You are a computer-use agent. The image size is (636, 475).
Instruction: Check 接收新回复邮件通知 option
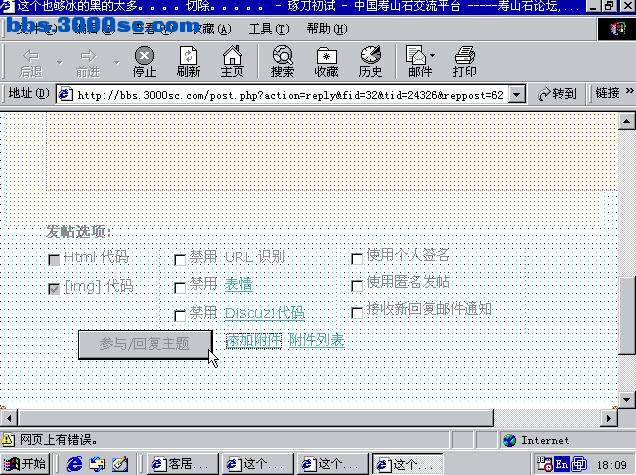[x=357, y=313]
